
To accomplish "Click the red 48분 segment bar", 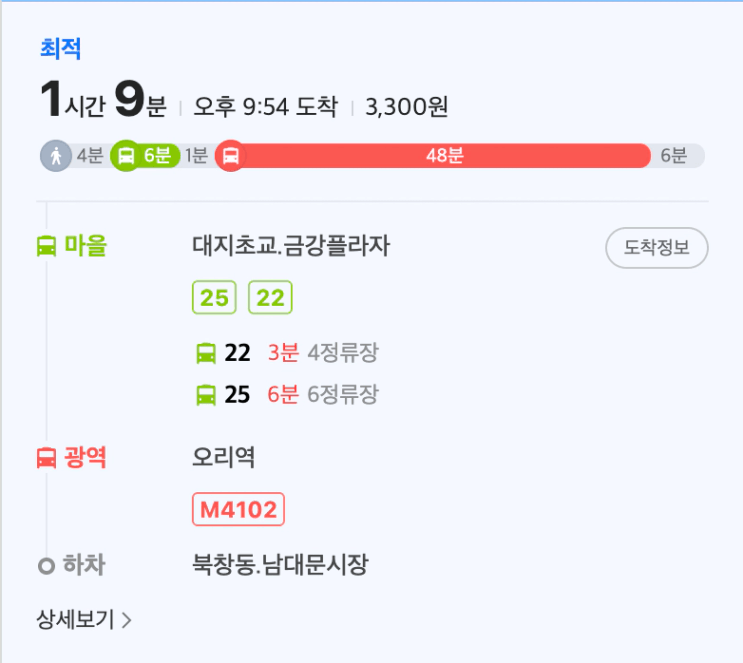I will pyautogui.click(x=444, y=155).
